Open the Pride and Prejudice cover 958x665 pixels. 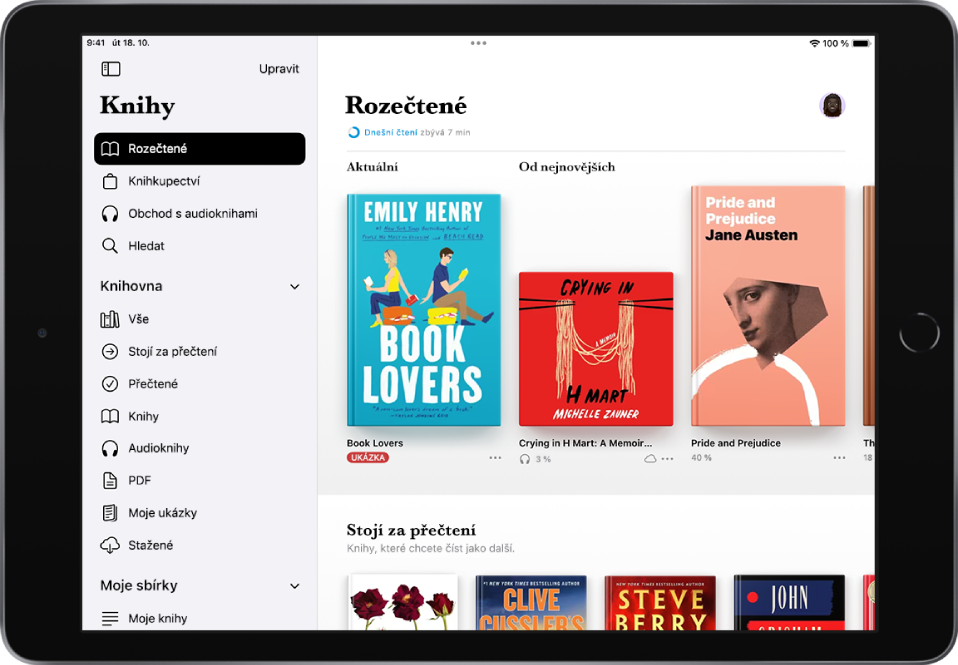pyautogui.click(x=768, y=306)
